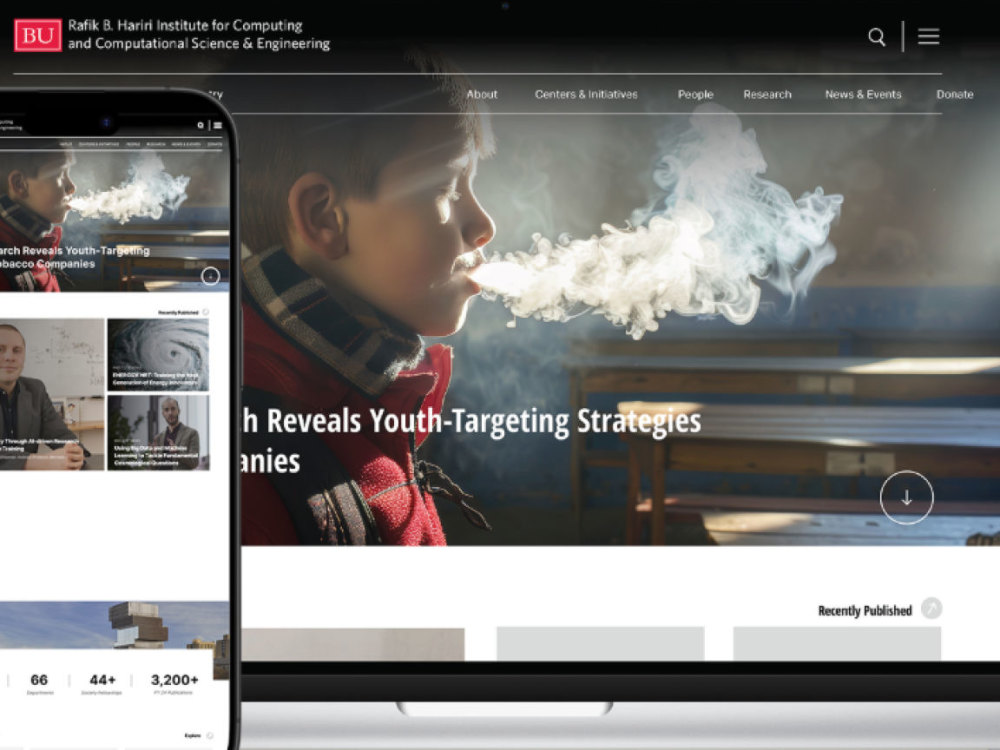Open the People menu item

click(695, 94)
